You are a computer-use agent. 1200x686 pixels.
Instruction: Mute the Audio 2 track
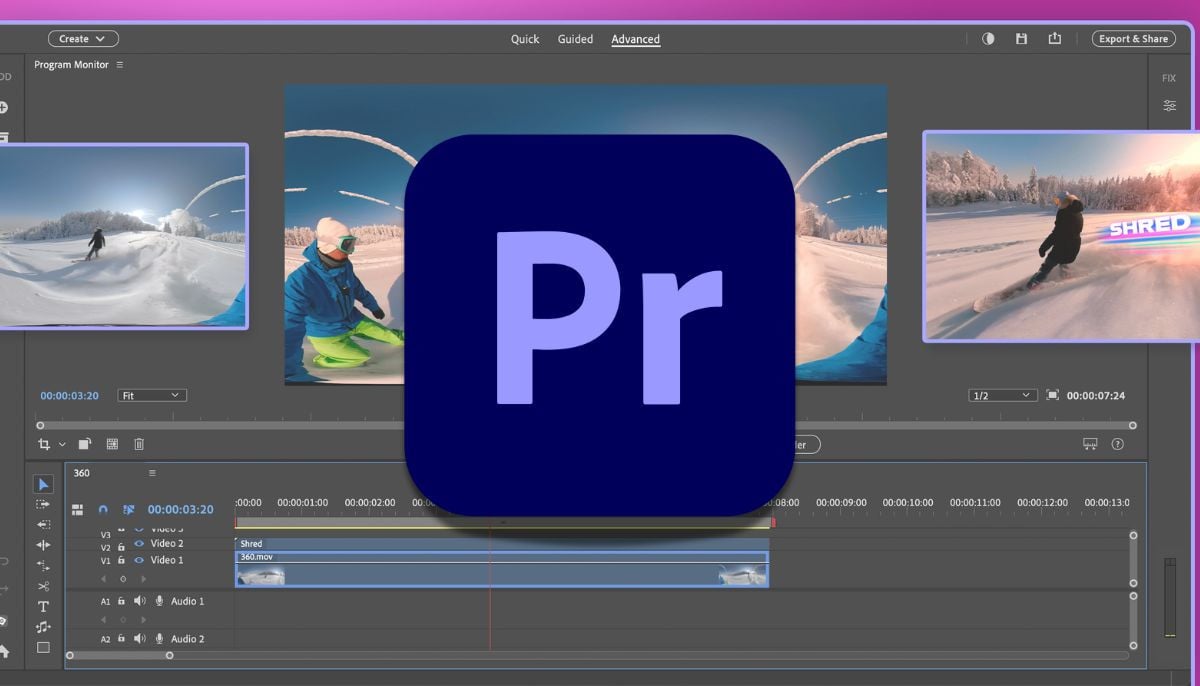(139, 639)
